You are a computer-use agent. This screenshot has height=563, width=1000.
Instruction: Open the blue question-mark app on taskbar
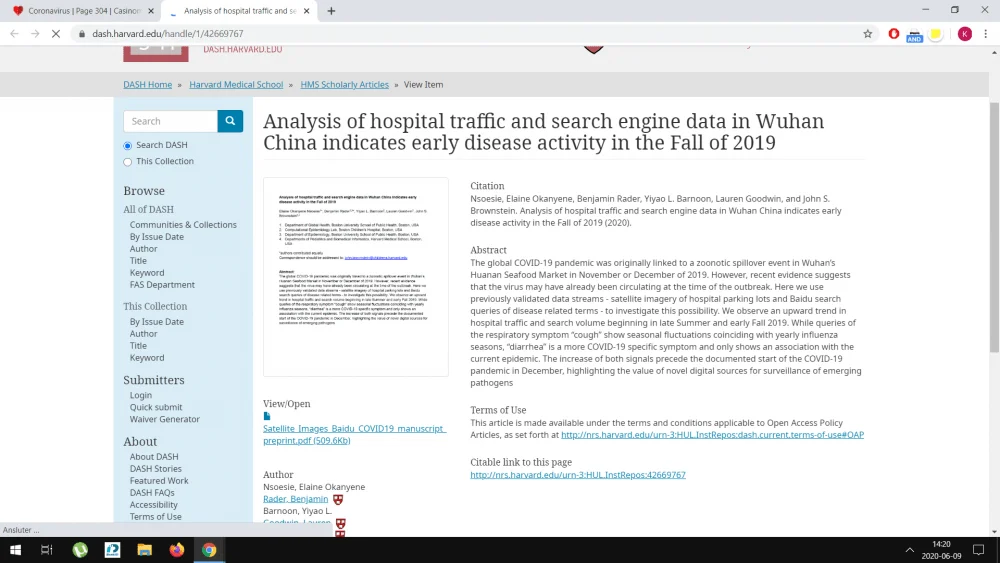tap(112, 550)
